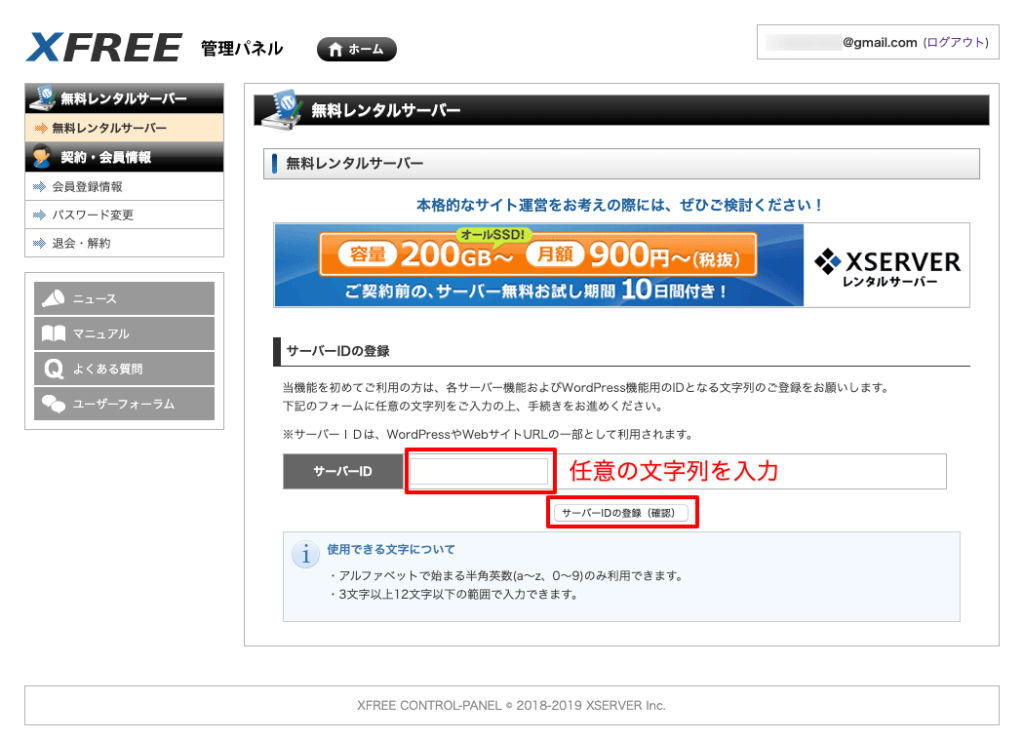Screen dimensions: 1024x742
Task: Click the ログアウト logout link
Action: click(x=957, y=42)
